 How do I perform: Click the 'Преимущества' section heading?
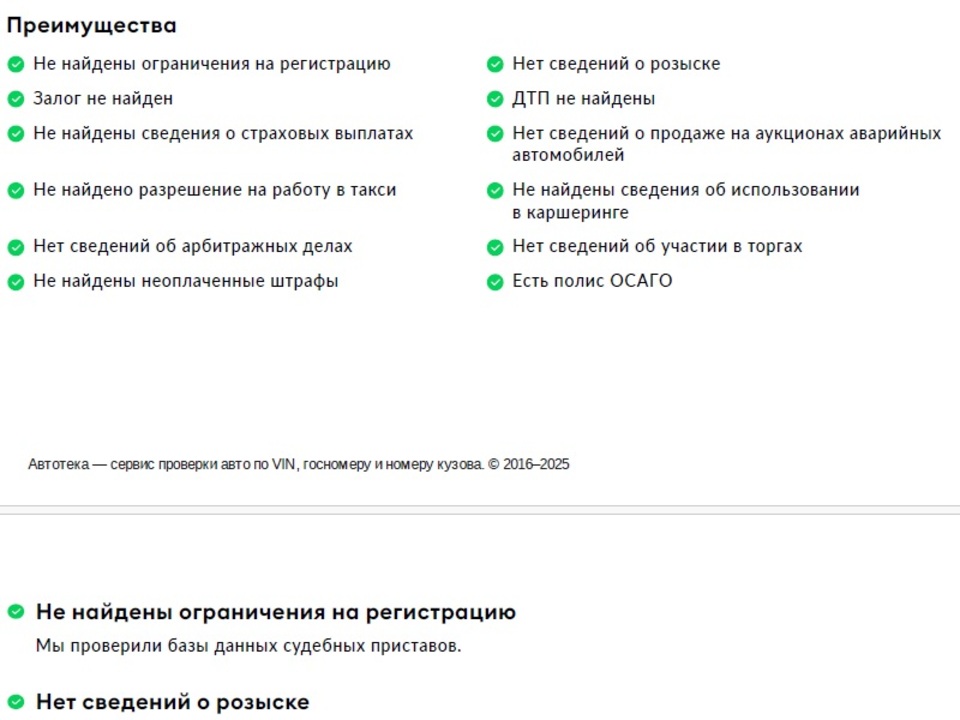[x=92, y=26]
